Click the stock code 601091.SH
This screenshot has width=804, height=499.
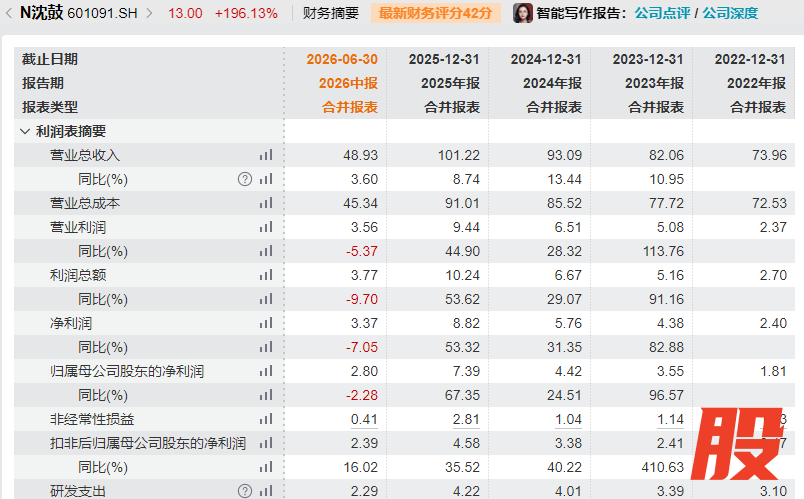pyautogui.click(x=103, y=13)
